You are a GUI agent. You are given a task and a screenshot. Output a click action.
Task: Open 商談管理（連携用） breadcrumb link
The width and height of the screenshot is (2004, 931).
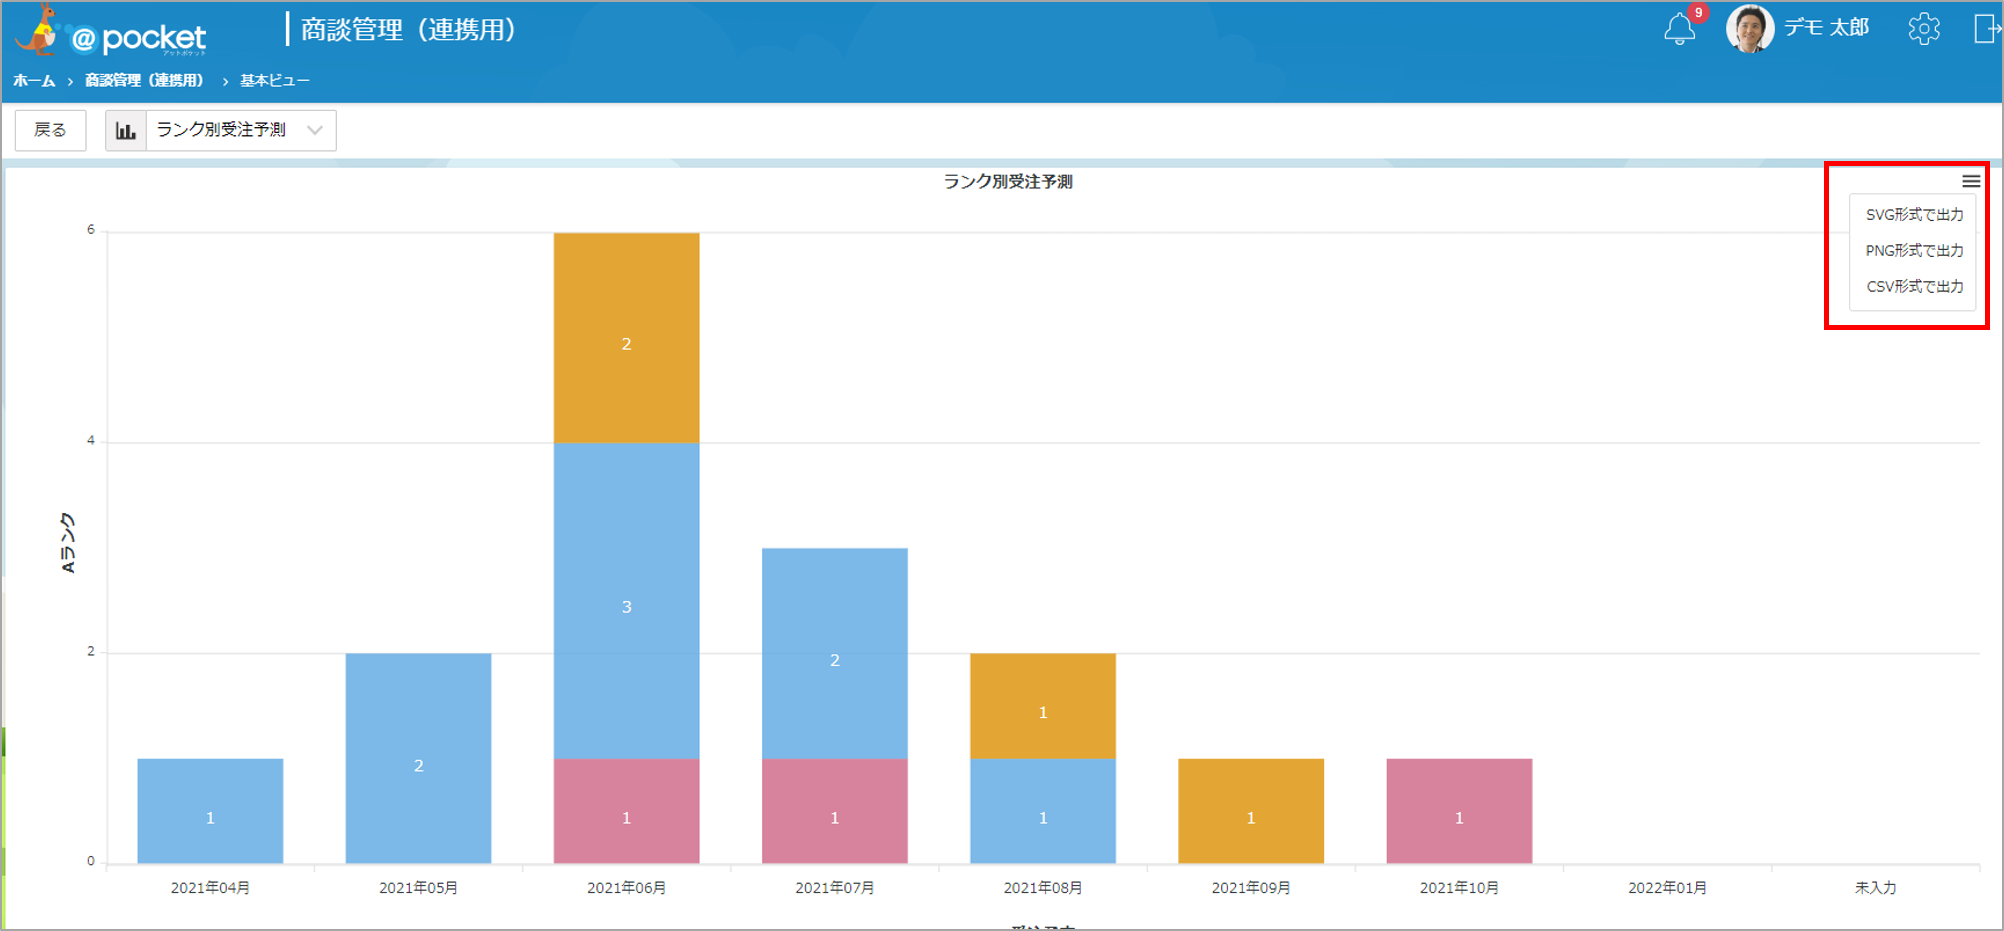click(144, 81)
